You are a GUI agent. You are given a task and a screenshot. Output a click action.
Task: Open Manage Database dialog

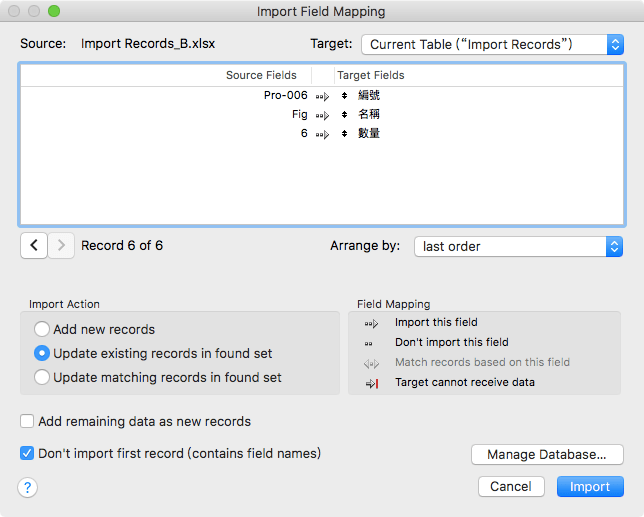pyautogui.click(x=547, y=455)
